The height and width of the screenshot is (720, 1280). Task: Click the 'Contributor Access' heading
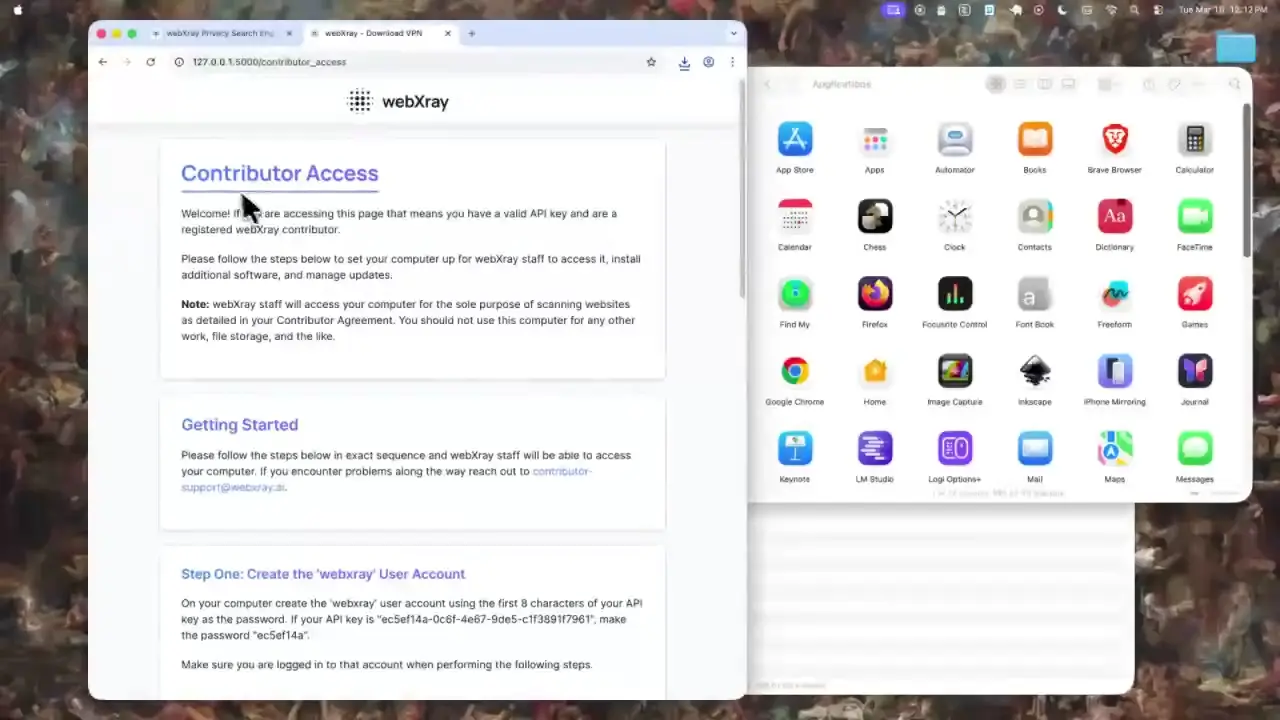tap(279, 173)
